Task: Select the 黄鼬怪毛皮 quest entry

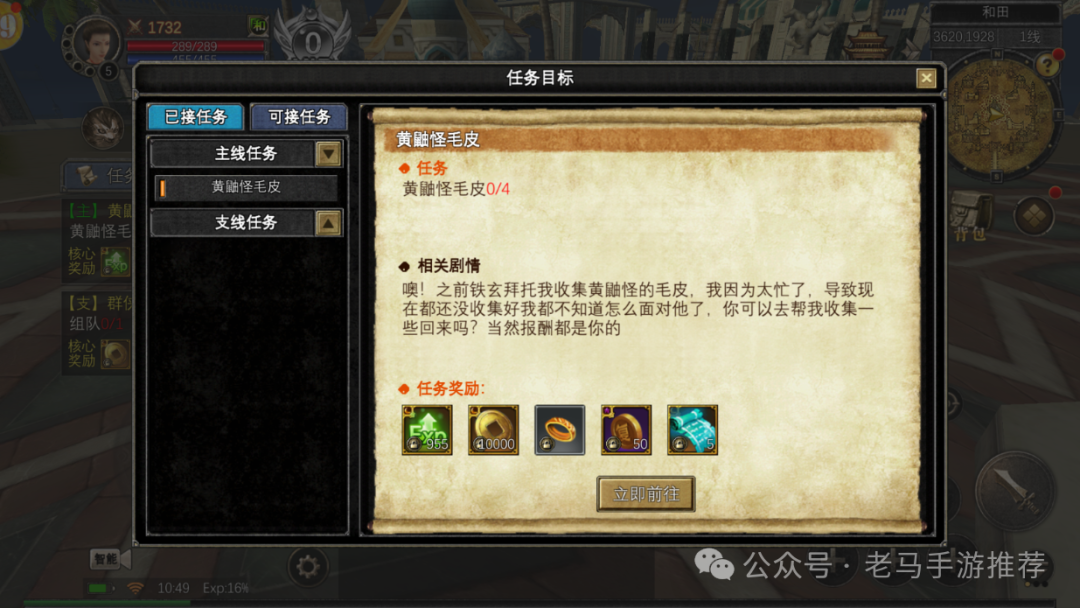Action: coord(246,187)
